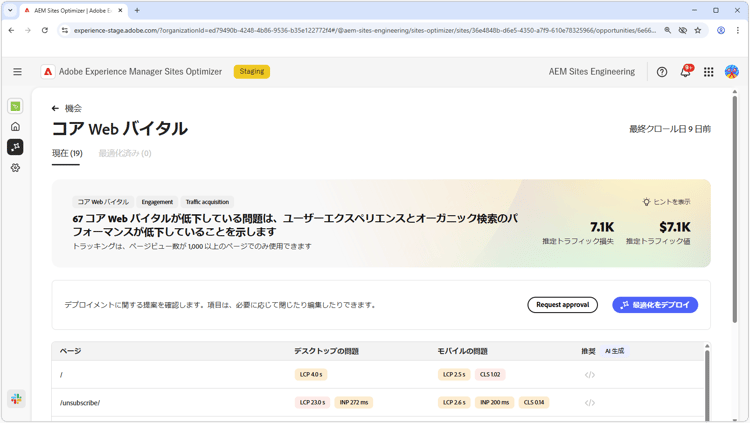Switch to the 最適化済み (0) tab
Image resolution: width=750 pixels, height=423 pixels.
click(x=125, y=154)
